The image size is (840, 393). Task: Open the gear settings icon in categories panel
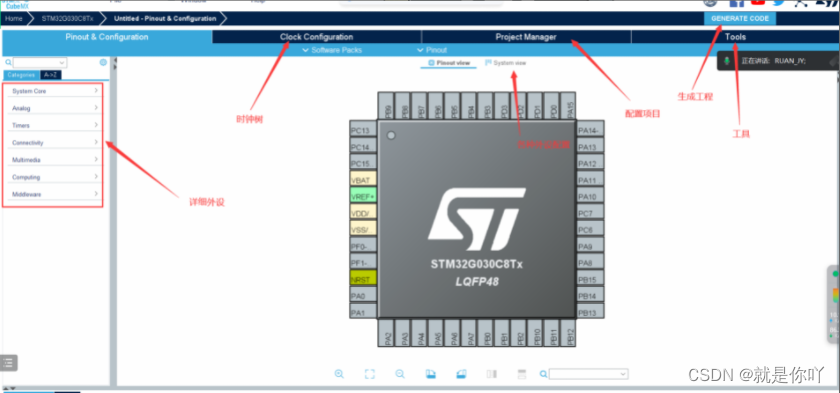click(103, 62)
